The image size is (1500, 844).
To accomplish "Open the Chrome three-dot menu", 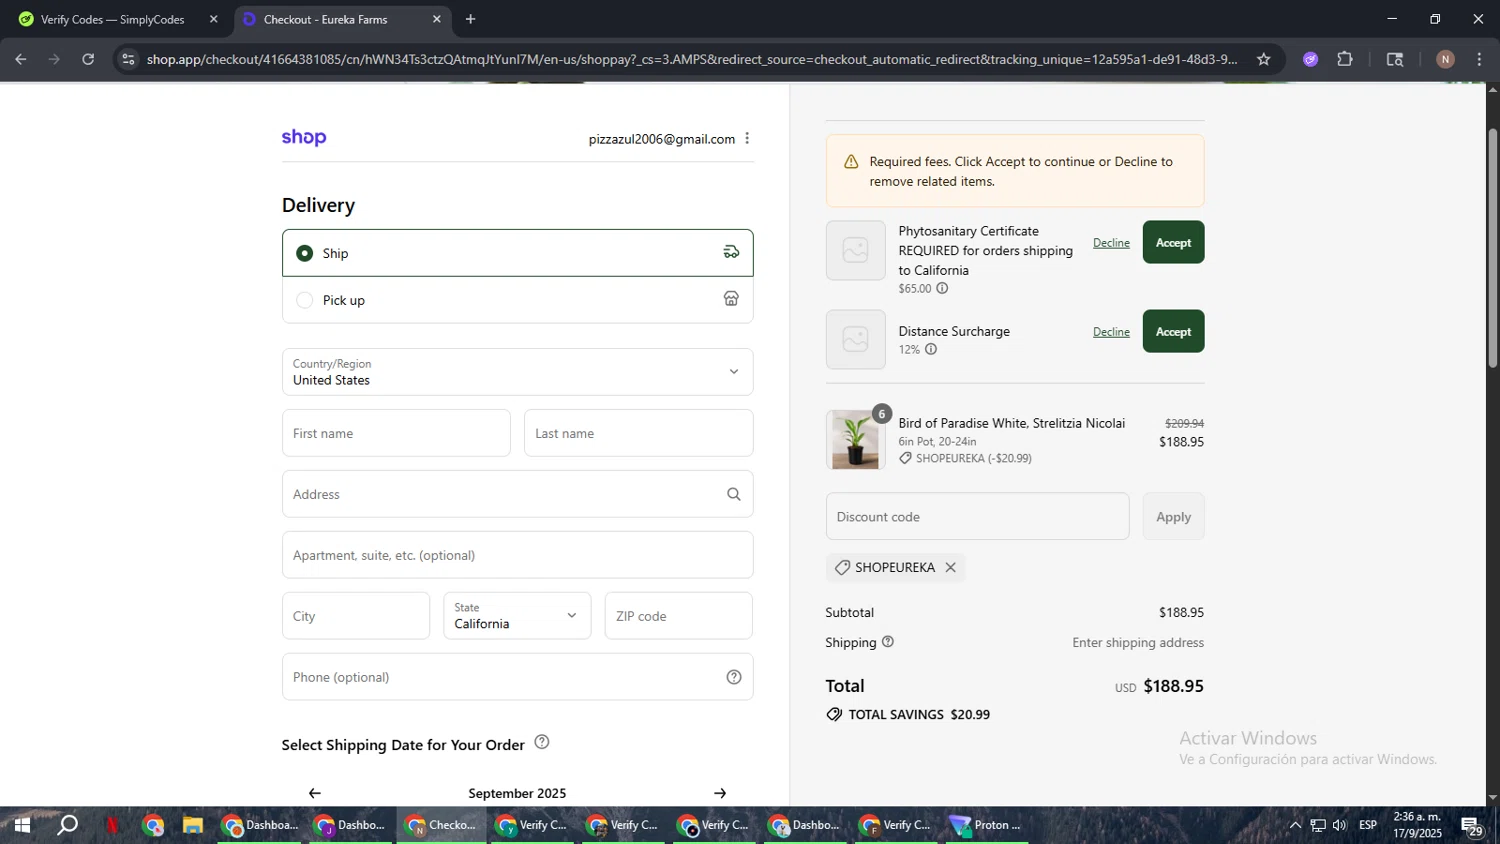I will (x=1479, y=59).
